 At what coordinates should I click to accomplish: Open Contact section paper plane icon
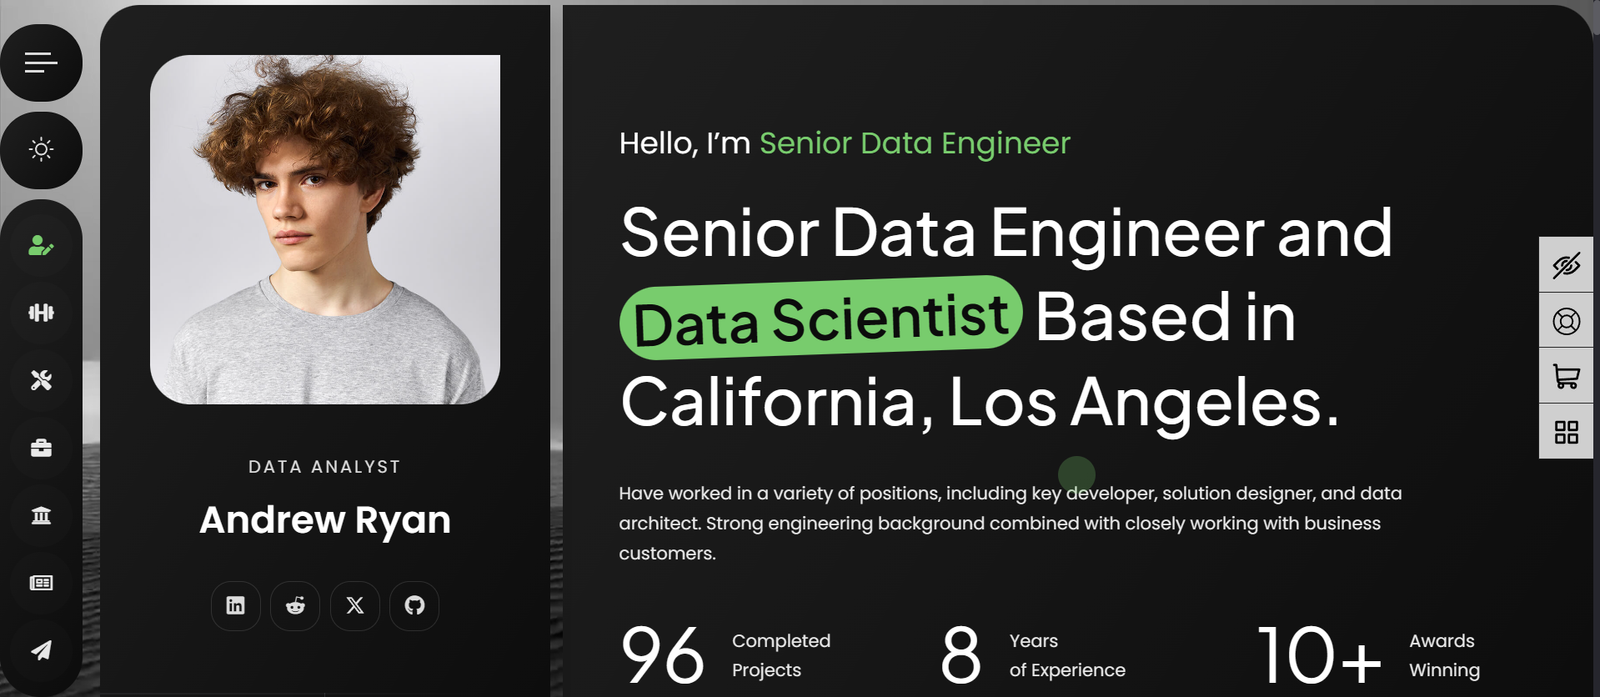(41, 651)
